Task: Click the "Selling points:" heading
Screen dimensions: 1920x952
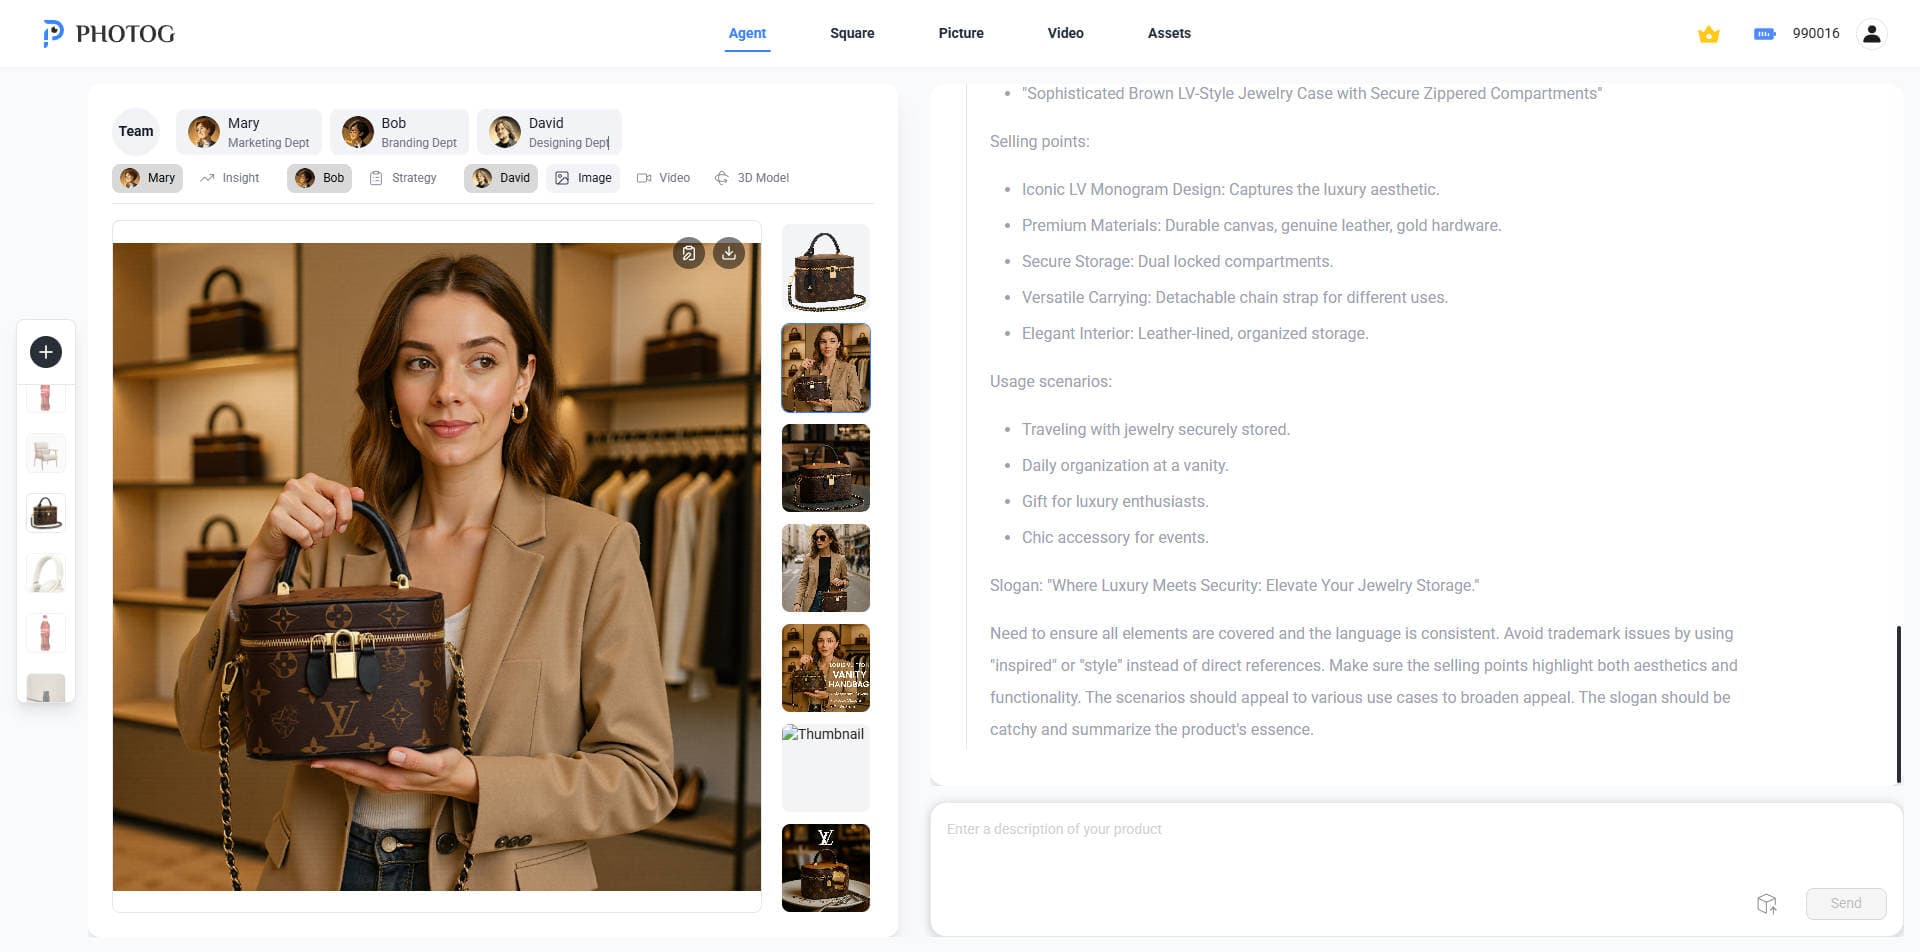Action: pos(1039,141)
